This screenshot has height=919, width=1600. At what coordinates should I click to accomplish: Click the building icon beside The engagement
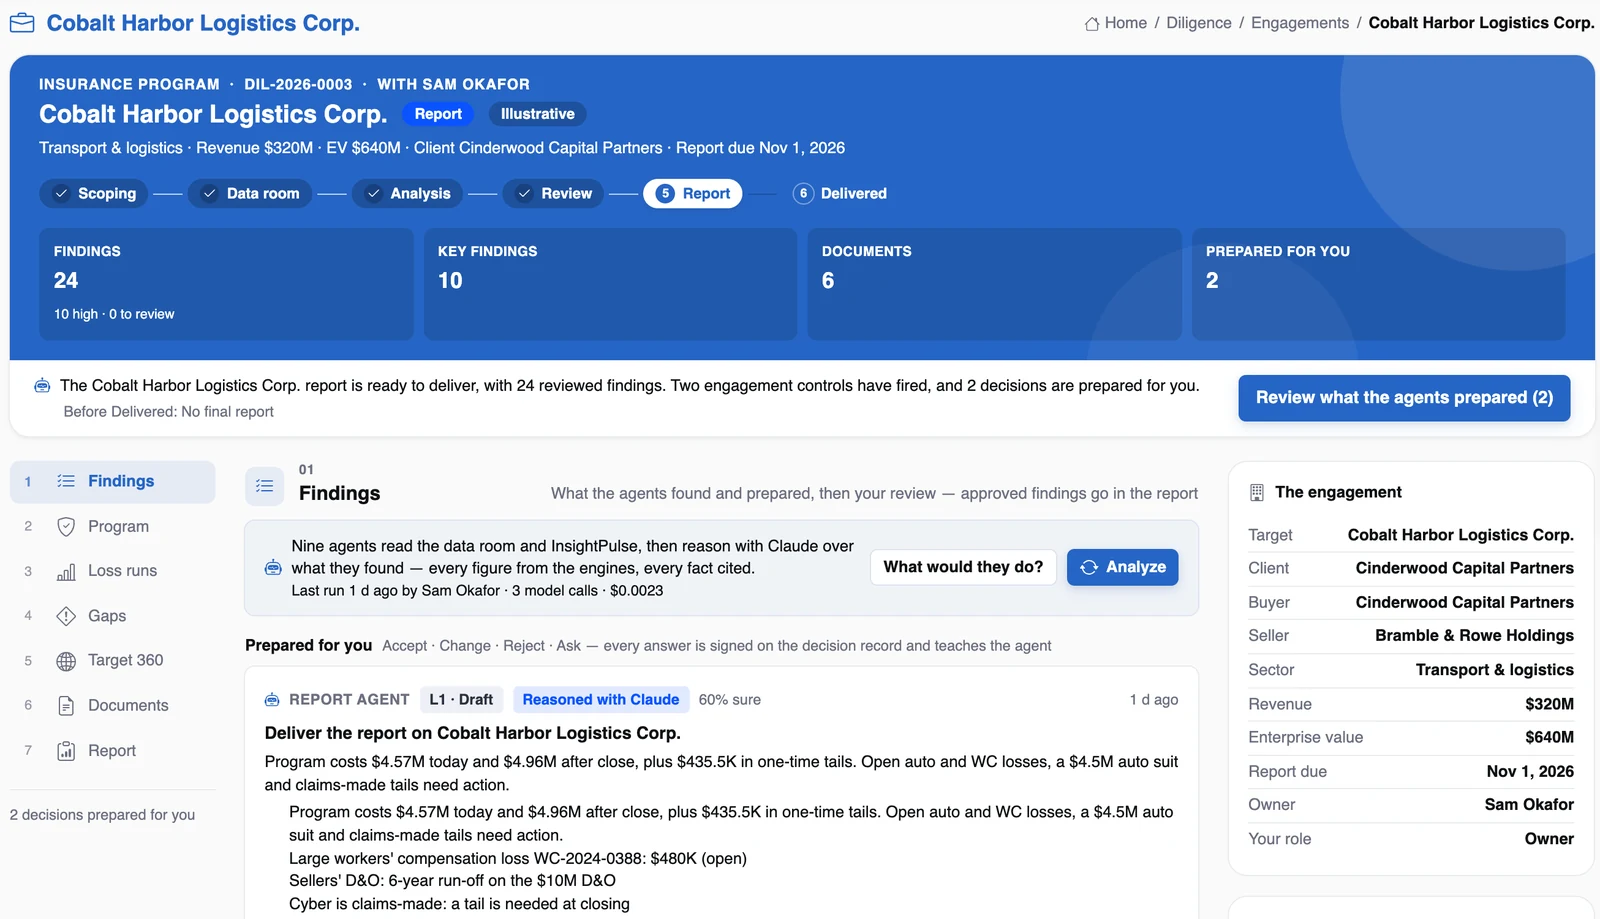(x=1257, y=493)
